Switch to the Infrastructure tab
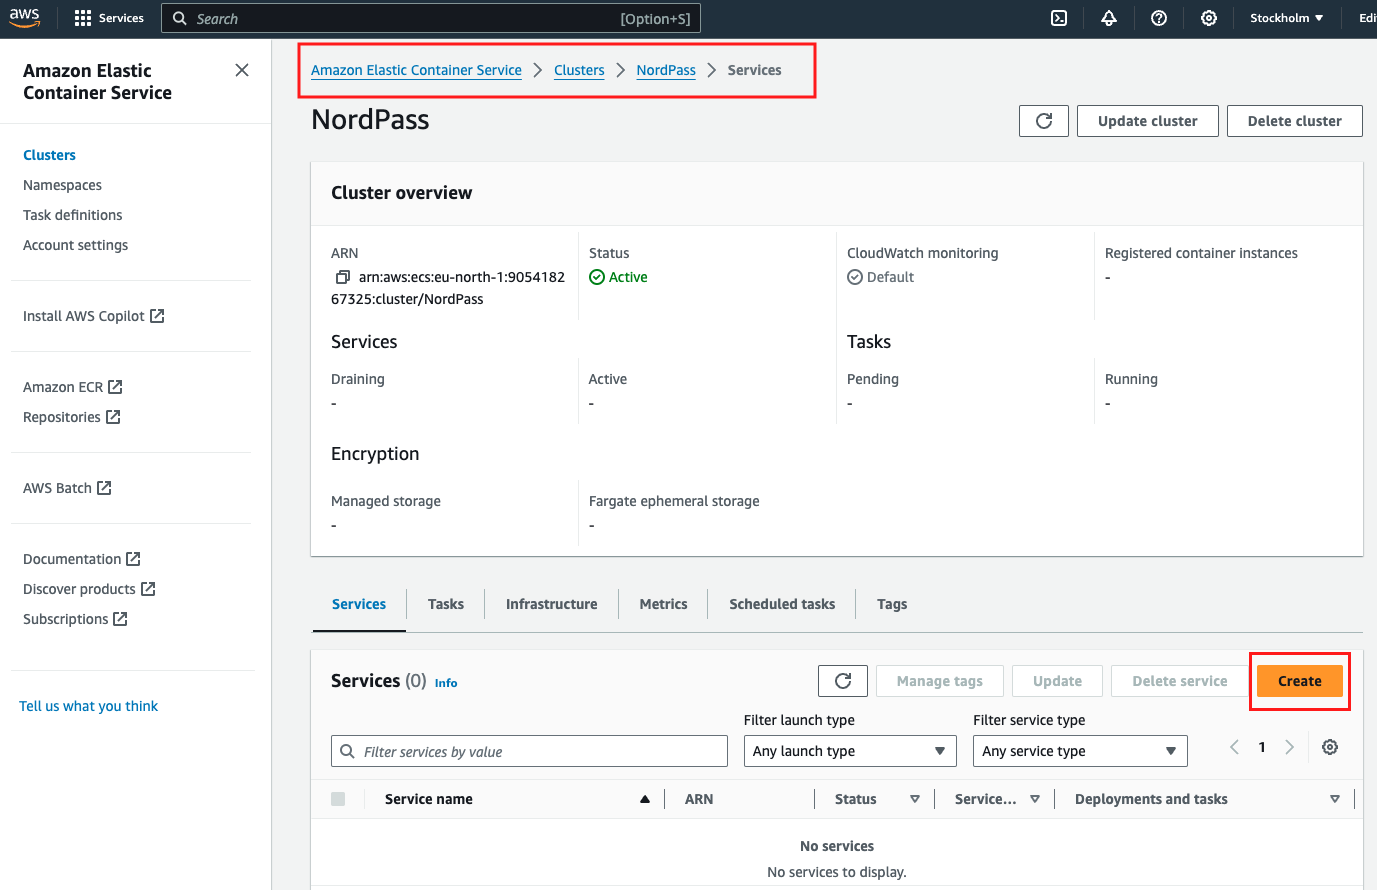1377x890 pixels. (552, 604)
